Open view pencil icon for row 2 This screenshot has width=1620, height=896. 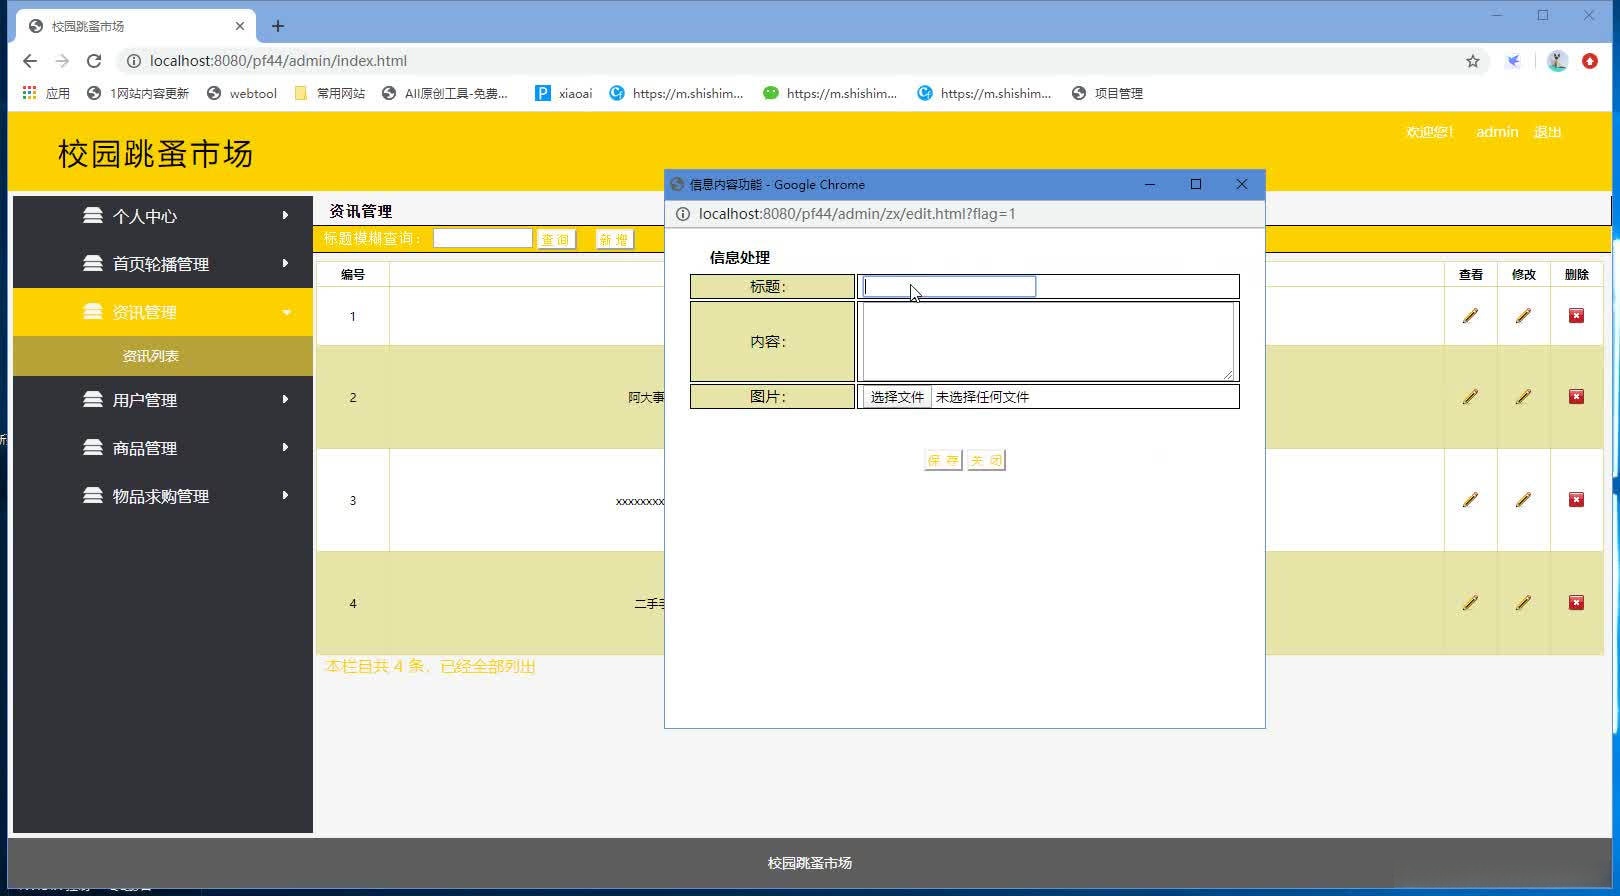1470,397
